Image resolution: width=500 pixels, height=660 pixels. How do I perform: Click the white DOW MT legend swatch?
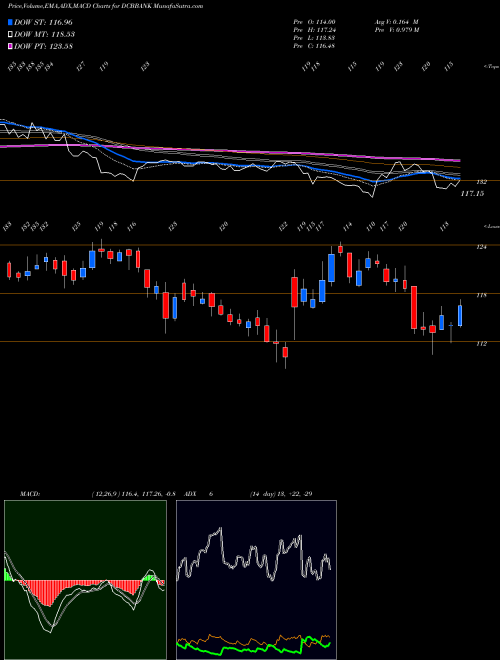point(10,34)
